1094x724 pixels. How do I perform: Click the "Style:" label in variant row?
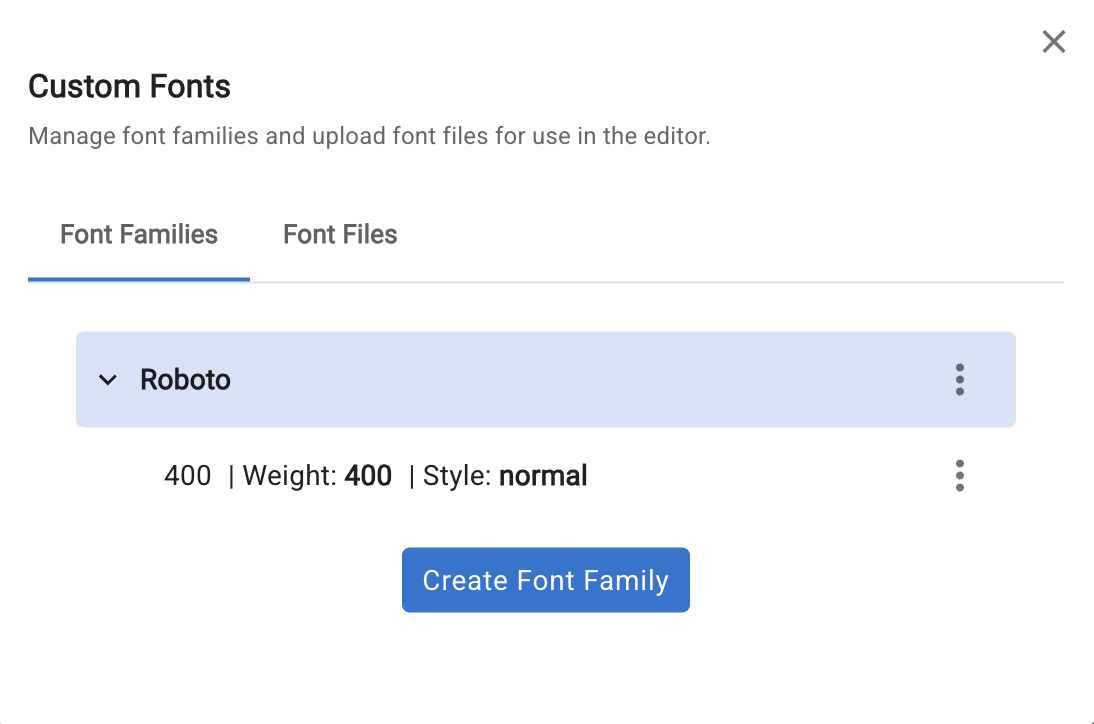[457, 476]
